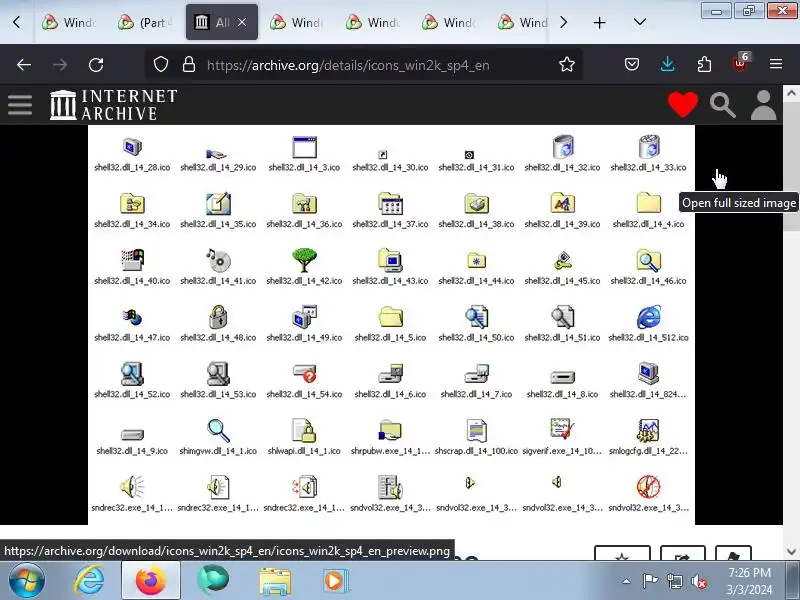Screen dimensions: 800x600
Task: Click the taskbar clock showing 7:26 PM
Action: (749, 581)
